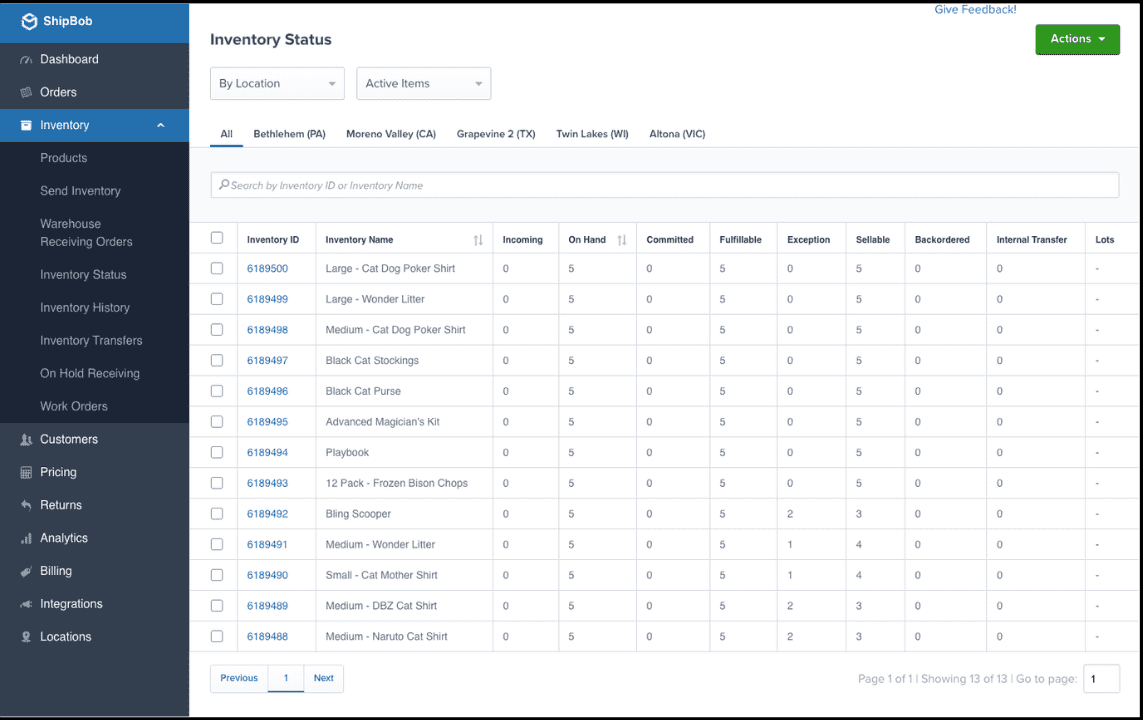This screenshot has height=720, width=1143.
Task: Switch to the Bethlehem (PA) tab
Action: [x=289, y=133]
